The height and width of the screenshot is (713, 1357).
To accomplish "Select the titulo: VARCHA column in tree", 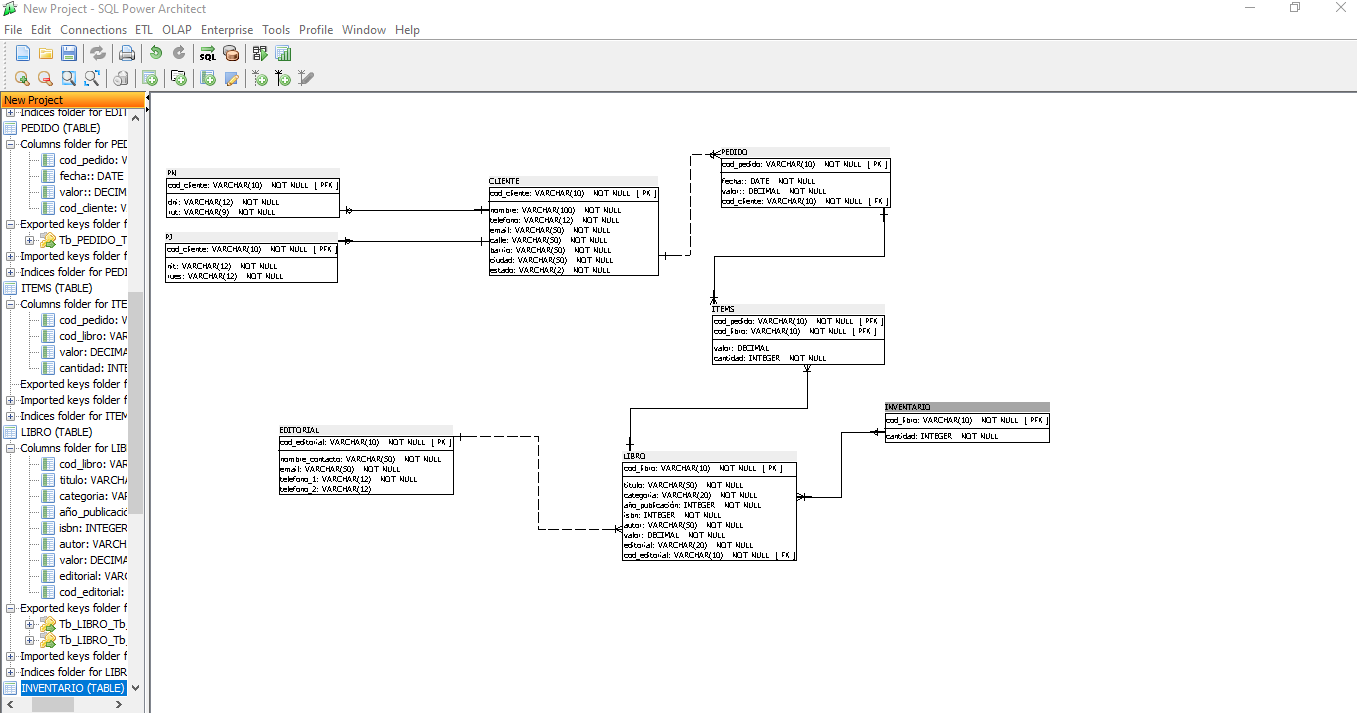I will tap(92, 480).
